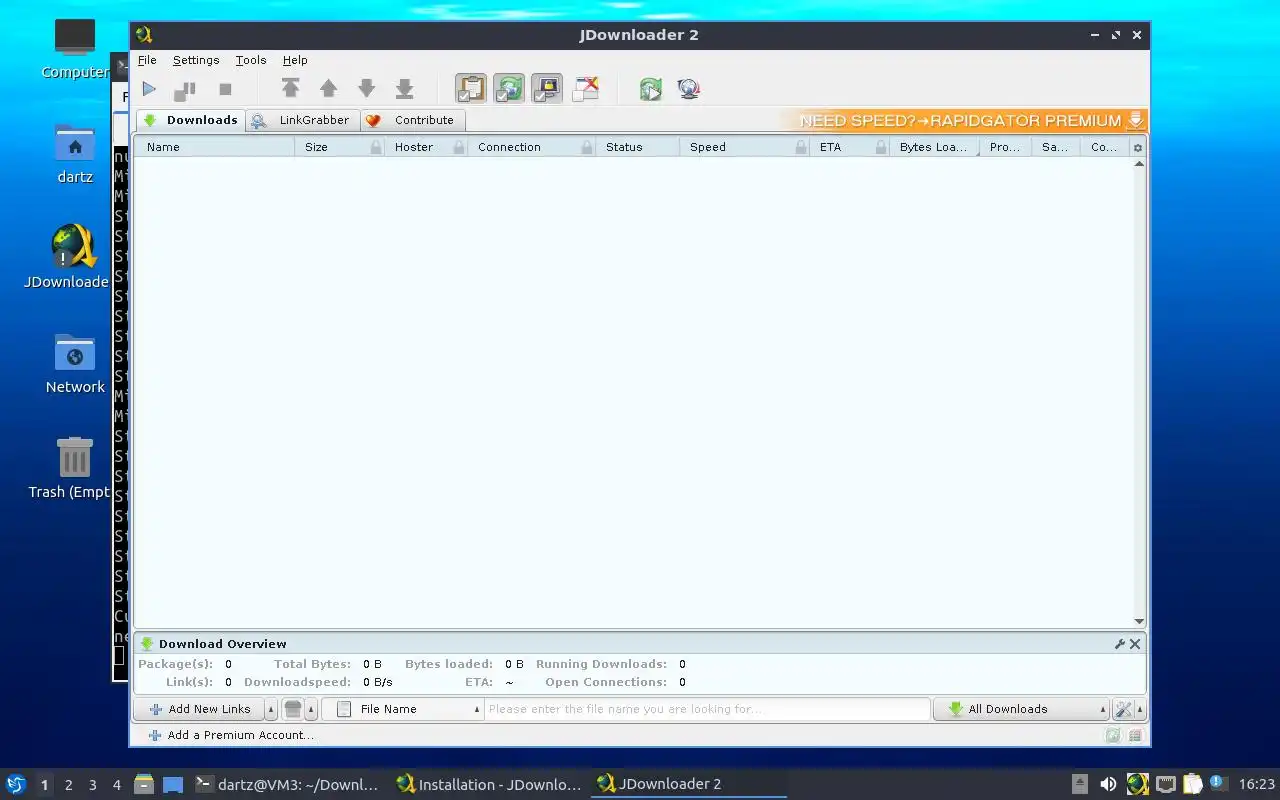Open Download Overview wrench settings
The image size is (1280, 800).
click(1120, 644)
